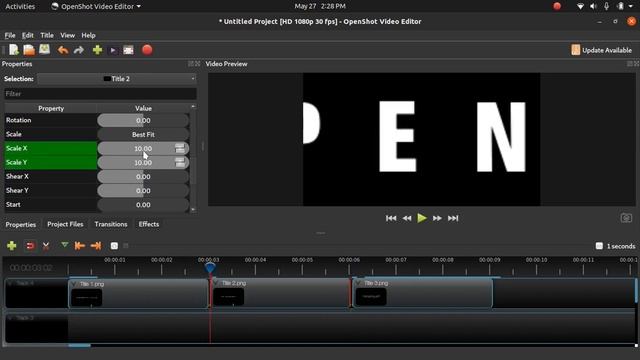Open the Scale Best Fit dropdown
Image resolution: width=640 pixels, height=360 pixels.
point(143,134)
